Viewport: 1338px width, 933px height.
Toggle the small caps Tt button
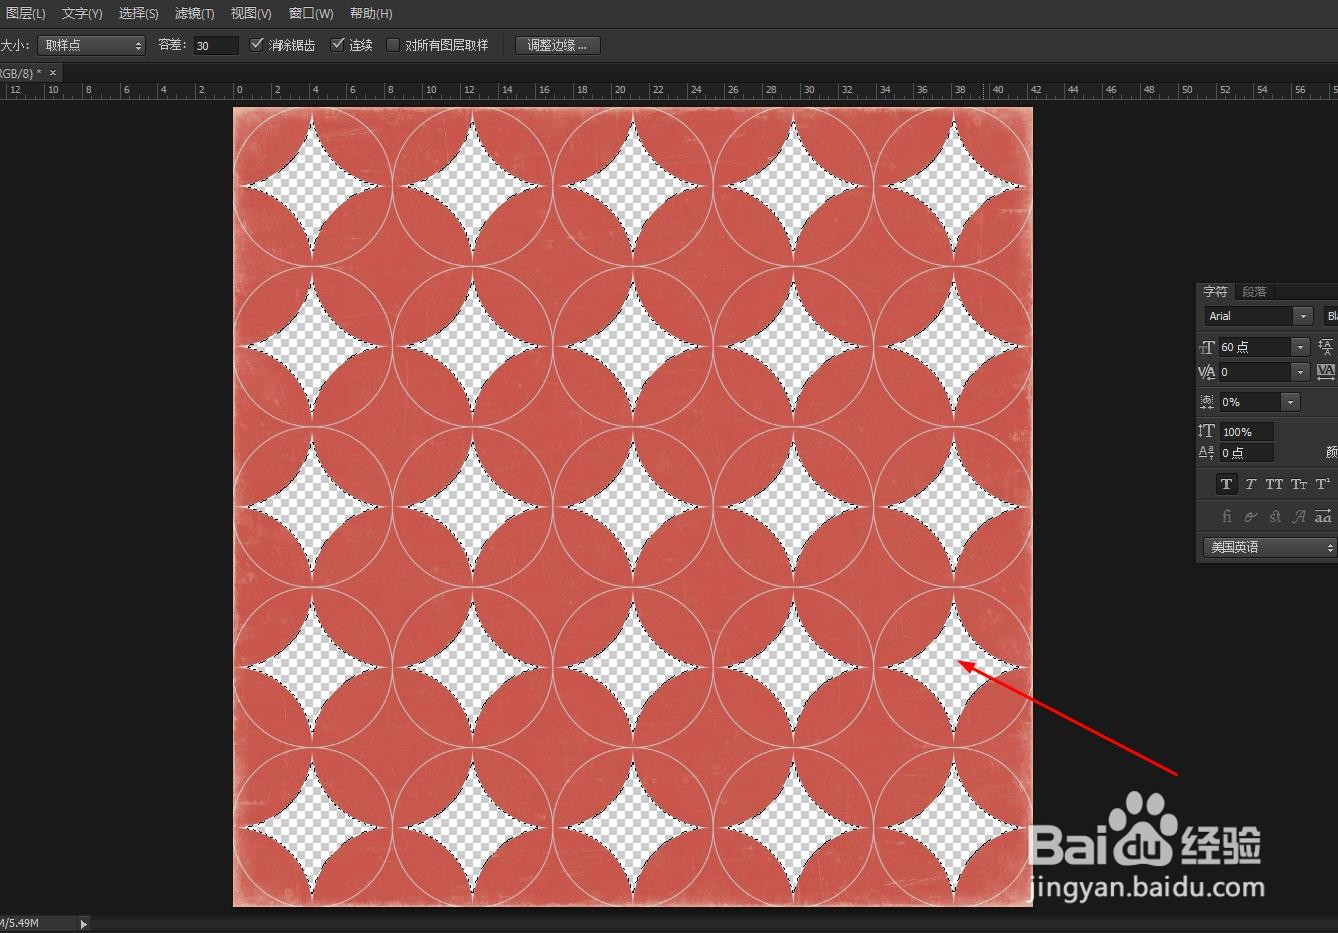[1298, 484]
